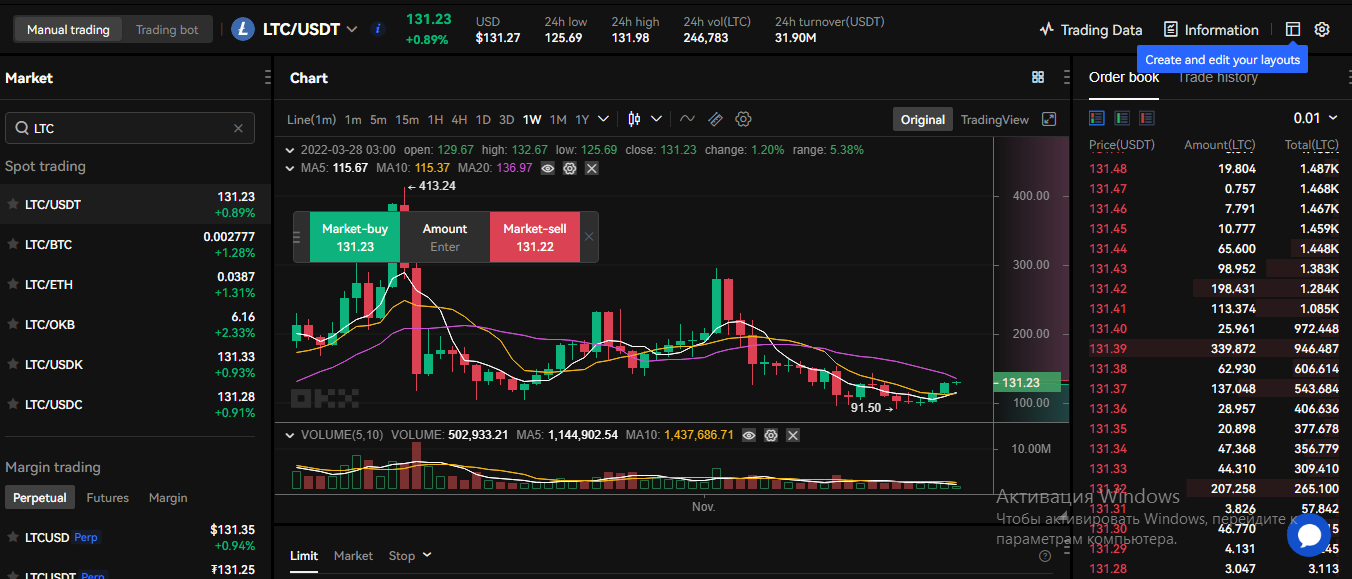Open the Information panel
The height and width of the screenshot is (579, 1352).
tap(1211, 30)
